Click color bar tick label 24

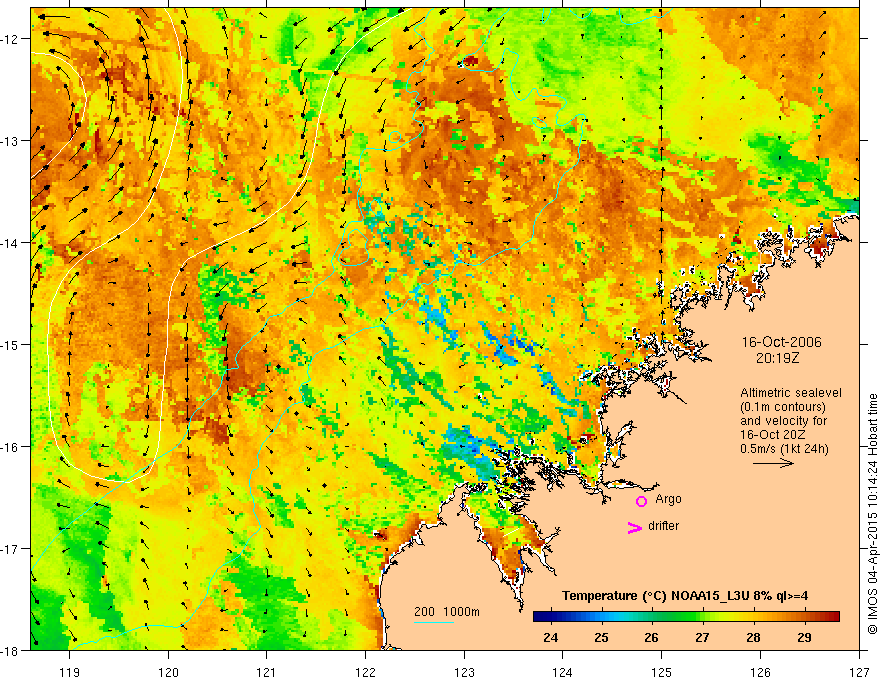[551, 637]
